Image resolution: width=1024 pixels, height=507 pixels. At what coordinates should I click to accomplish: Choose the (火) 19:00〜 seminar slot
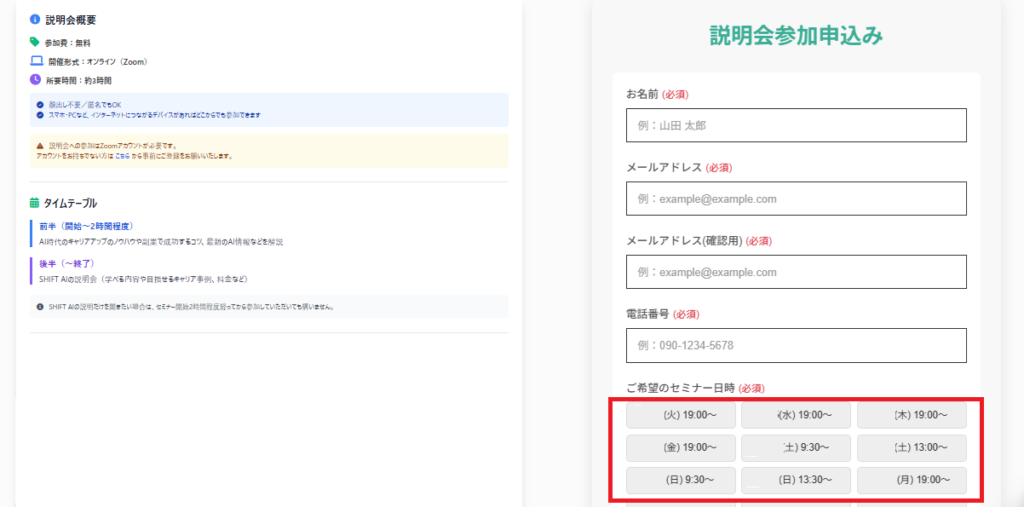pos(681,415)
